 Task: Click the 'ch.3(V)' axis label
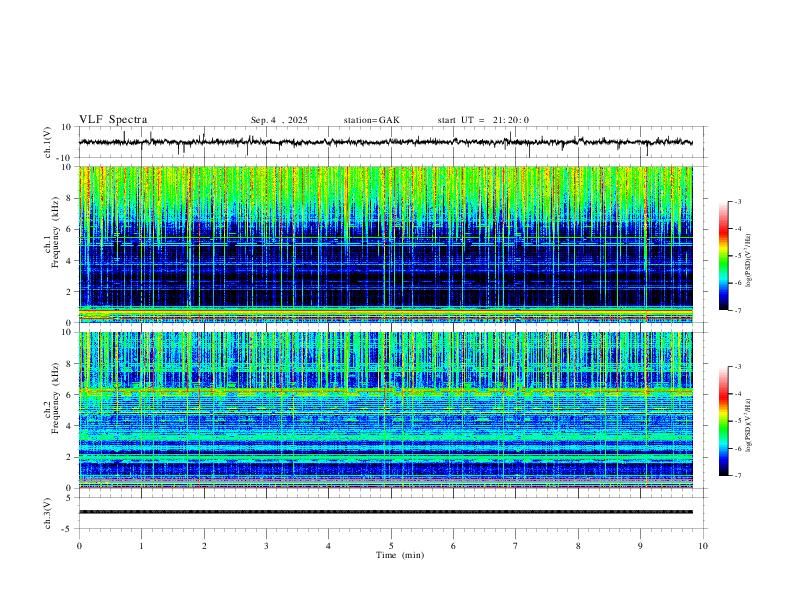[x=48, y=513]
